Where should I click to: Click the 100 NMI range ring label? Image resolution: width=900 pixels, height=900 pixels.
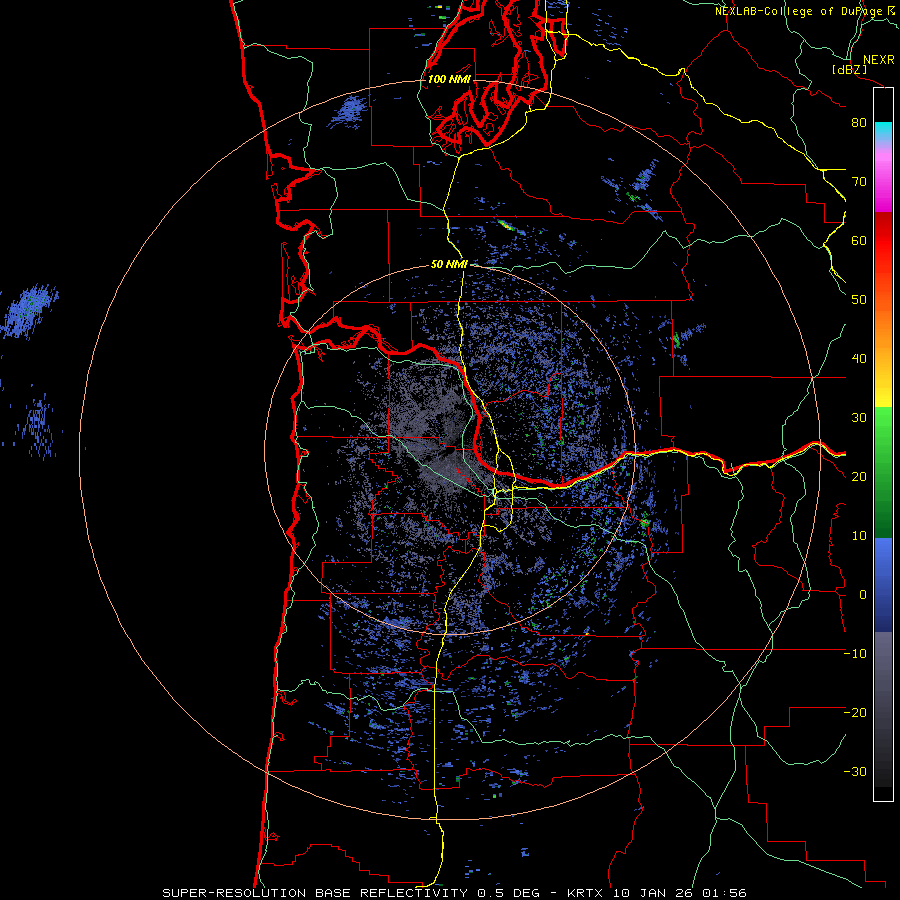coord(449,79)
